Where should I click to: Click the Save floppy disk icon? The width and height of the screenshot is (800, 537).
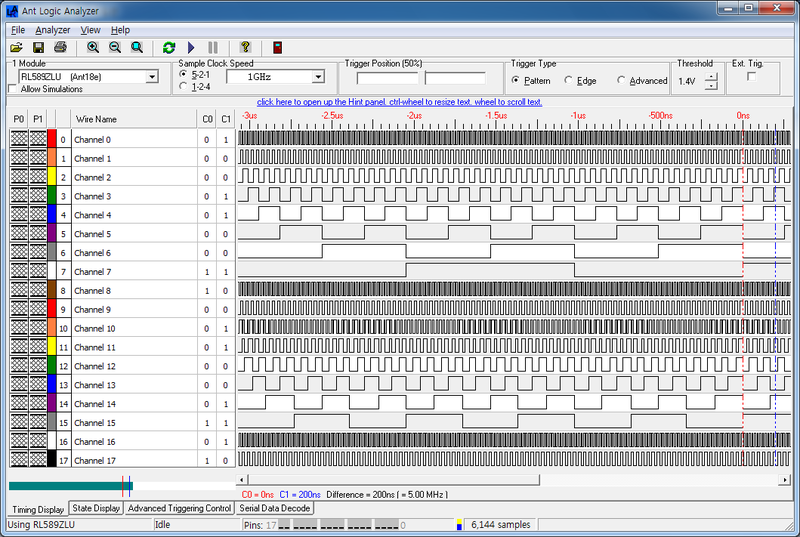[x=38, y=47]
